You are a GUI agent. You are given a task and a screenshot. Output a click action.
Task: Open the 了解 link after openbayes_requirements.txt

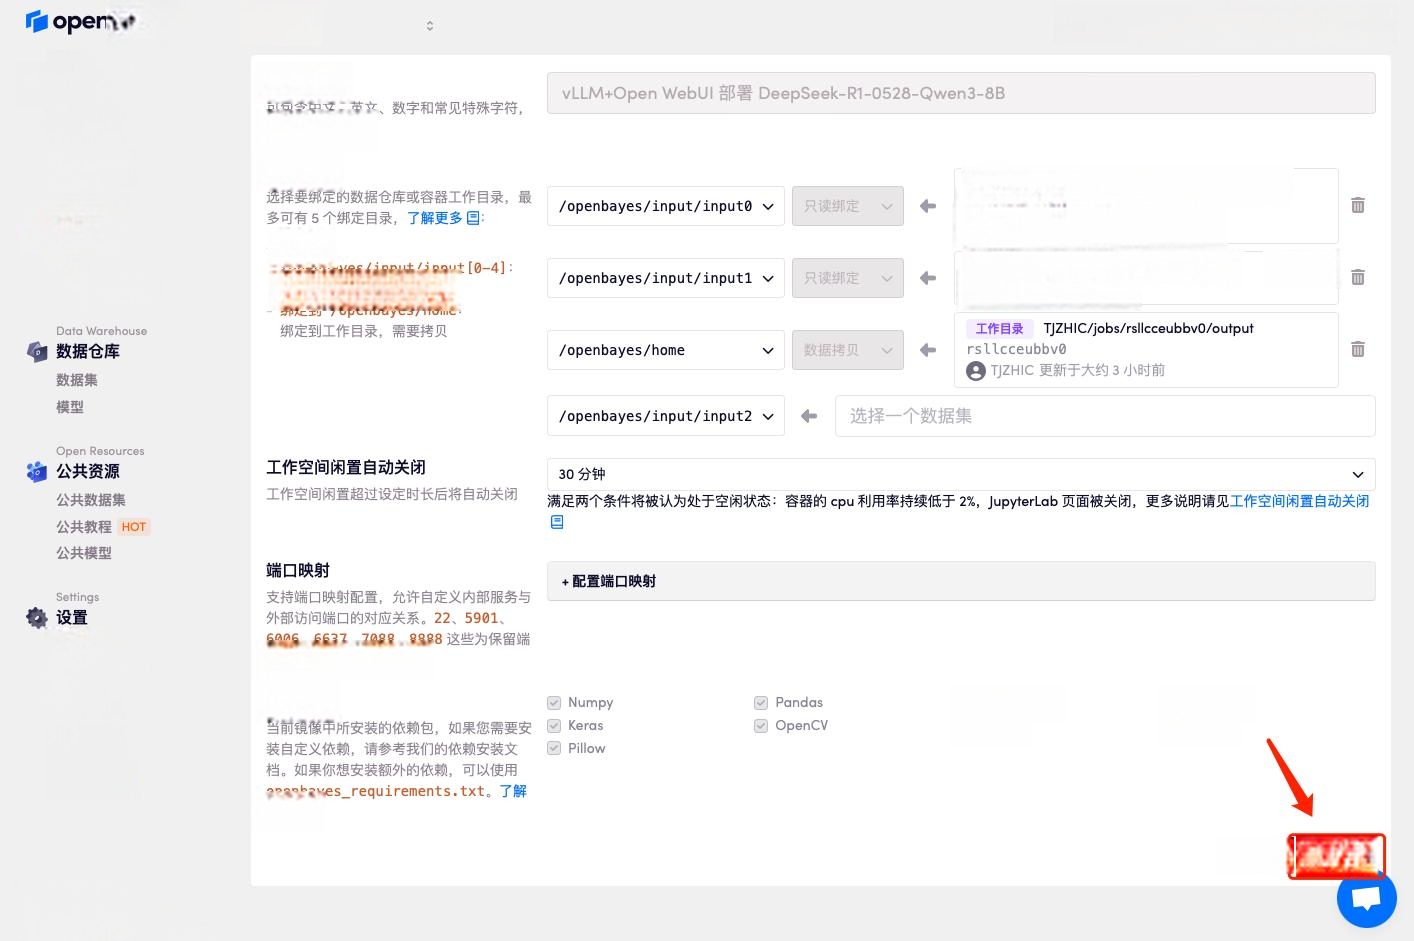pyautogui.click(x=513, y=791)
